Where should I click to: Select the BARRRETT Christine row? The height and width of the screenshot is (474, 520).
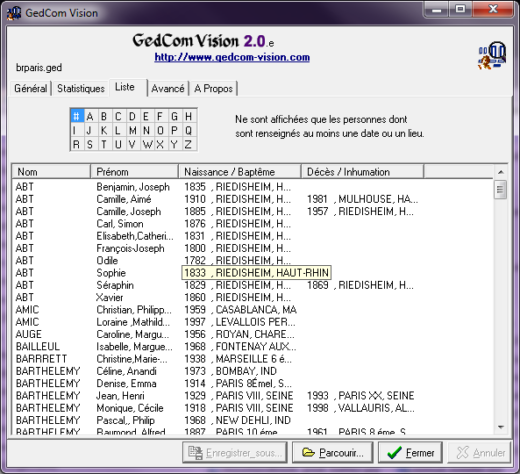click(x=252, y=359)
